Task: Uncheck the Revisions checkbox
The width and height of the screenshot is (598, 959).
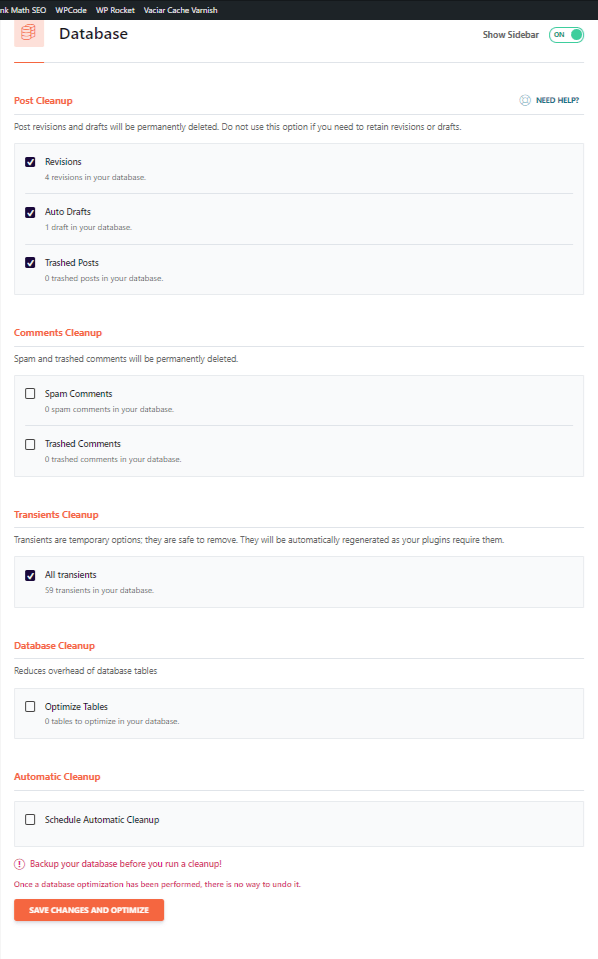Action: [x=30, y=162]
